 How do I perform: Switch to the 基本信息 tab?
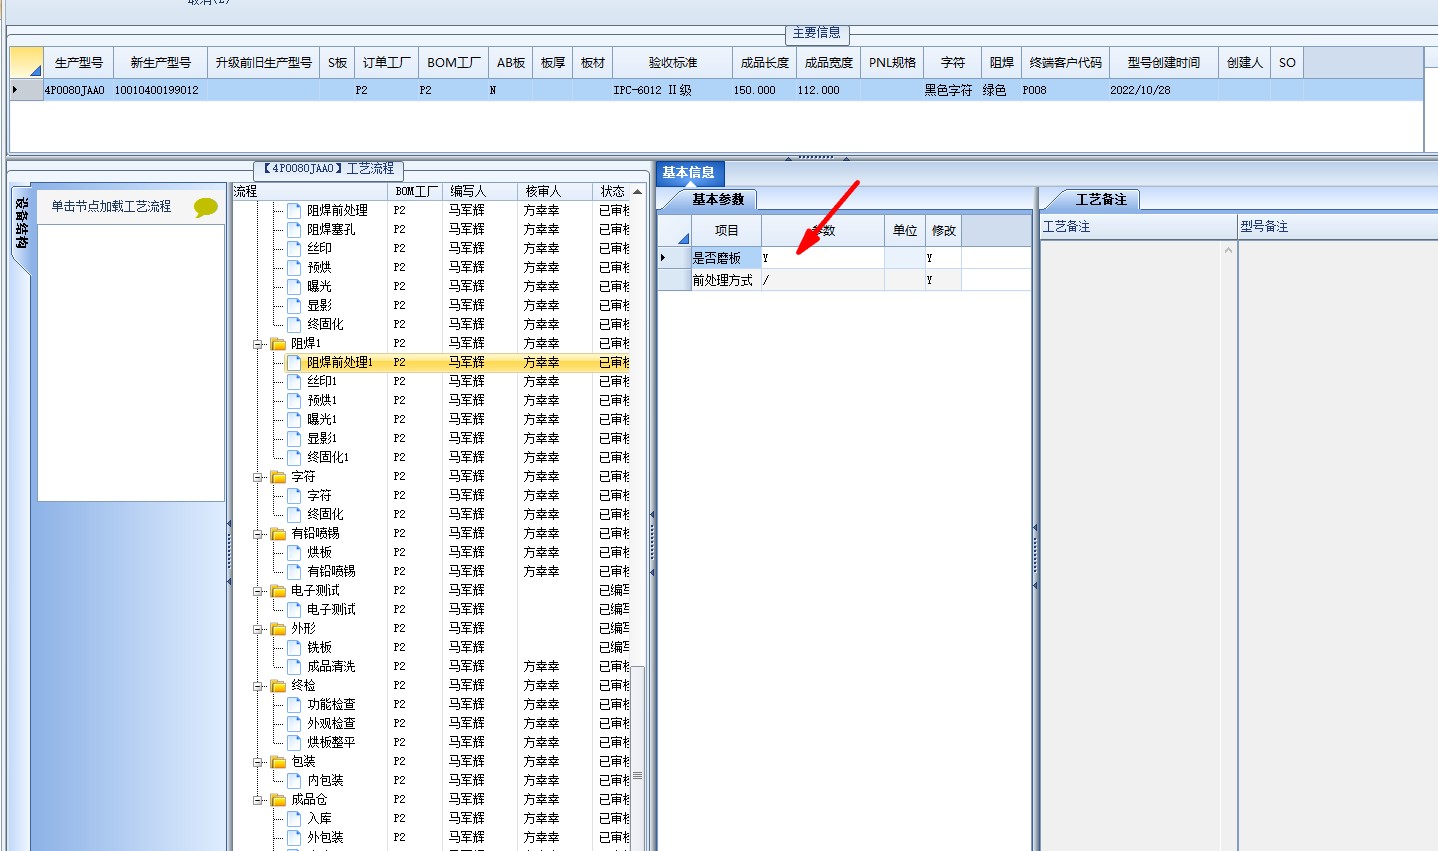pos(688,173)
